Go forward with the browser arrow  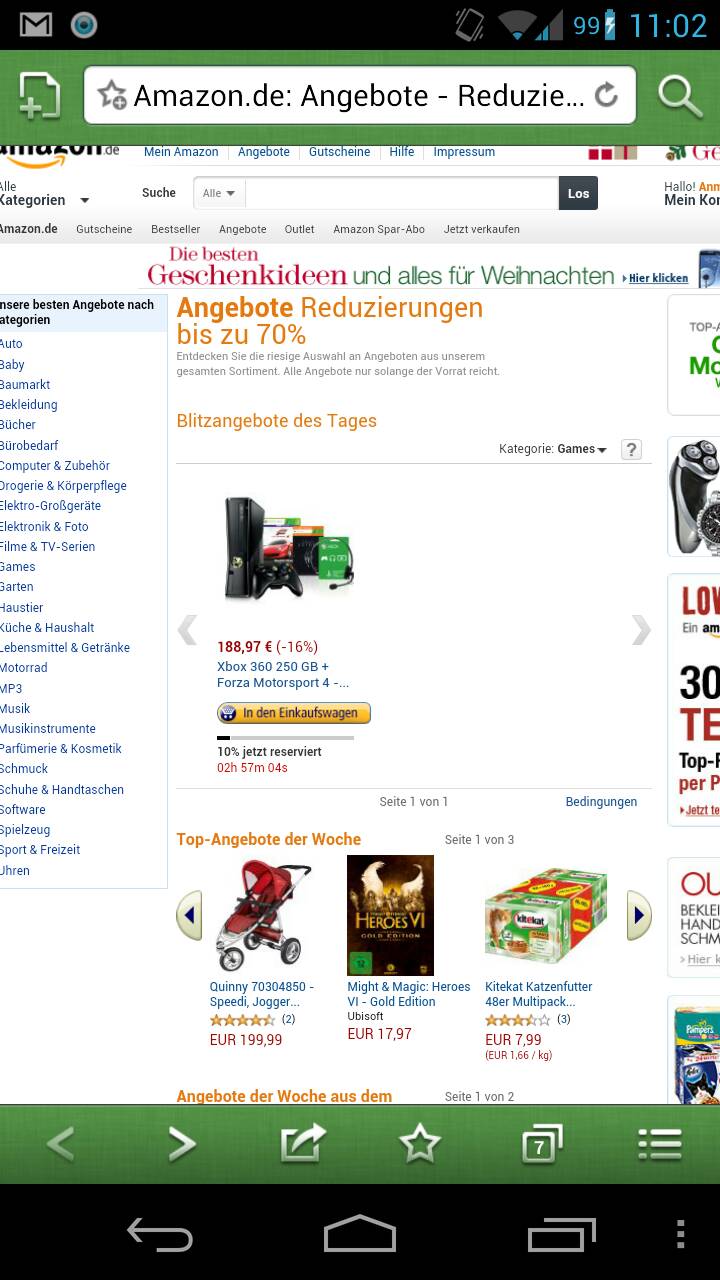181,1144
